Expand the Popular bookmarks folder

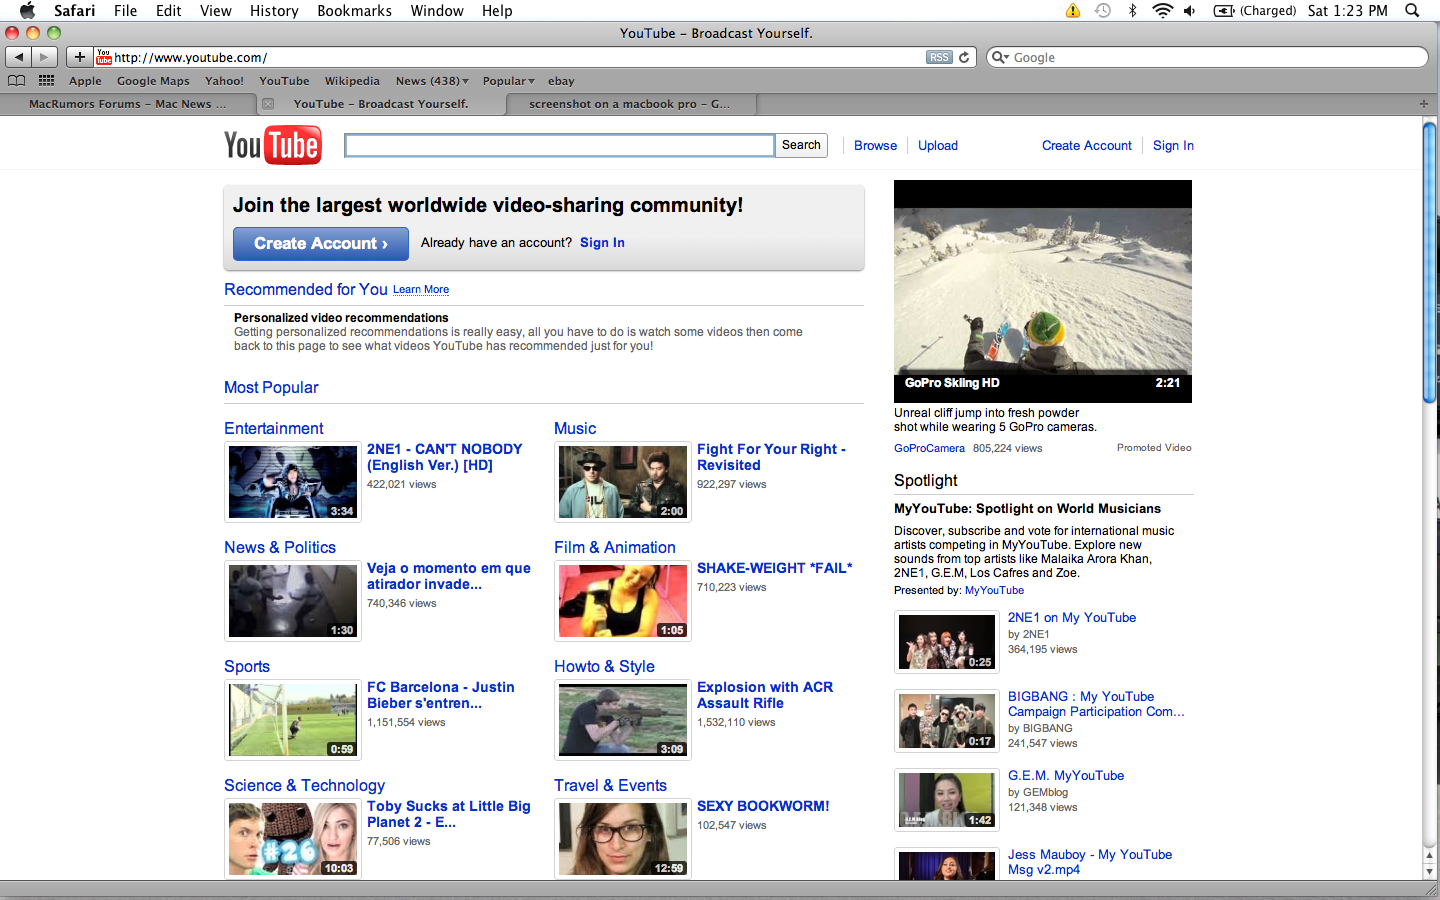tap(508, 81)
